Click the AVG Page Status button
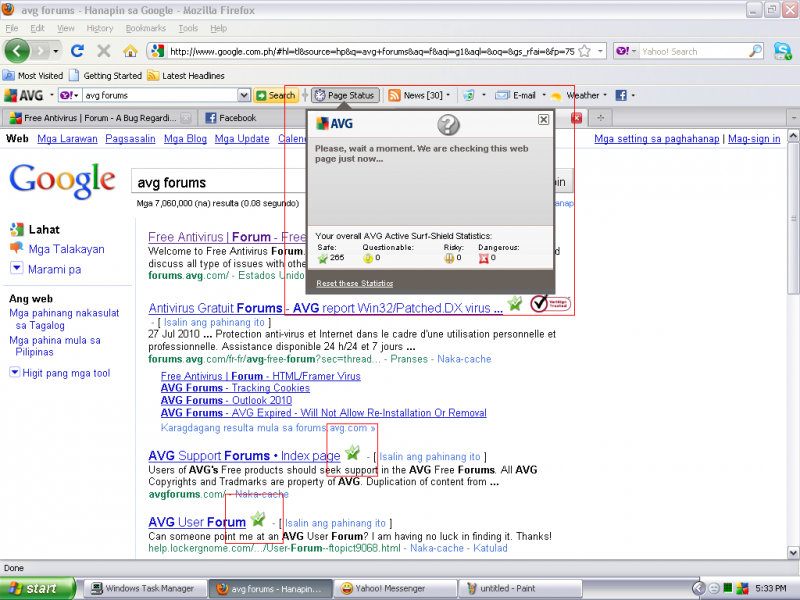This screenshot has width=800, height=600. click(344, 95)
